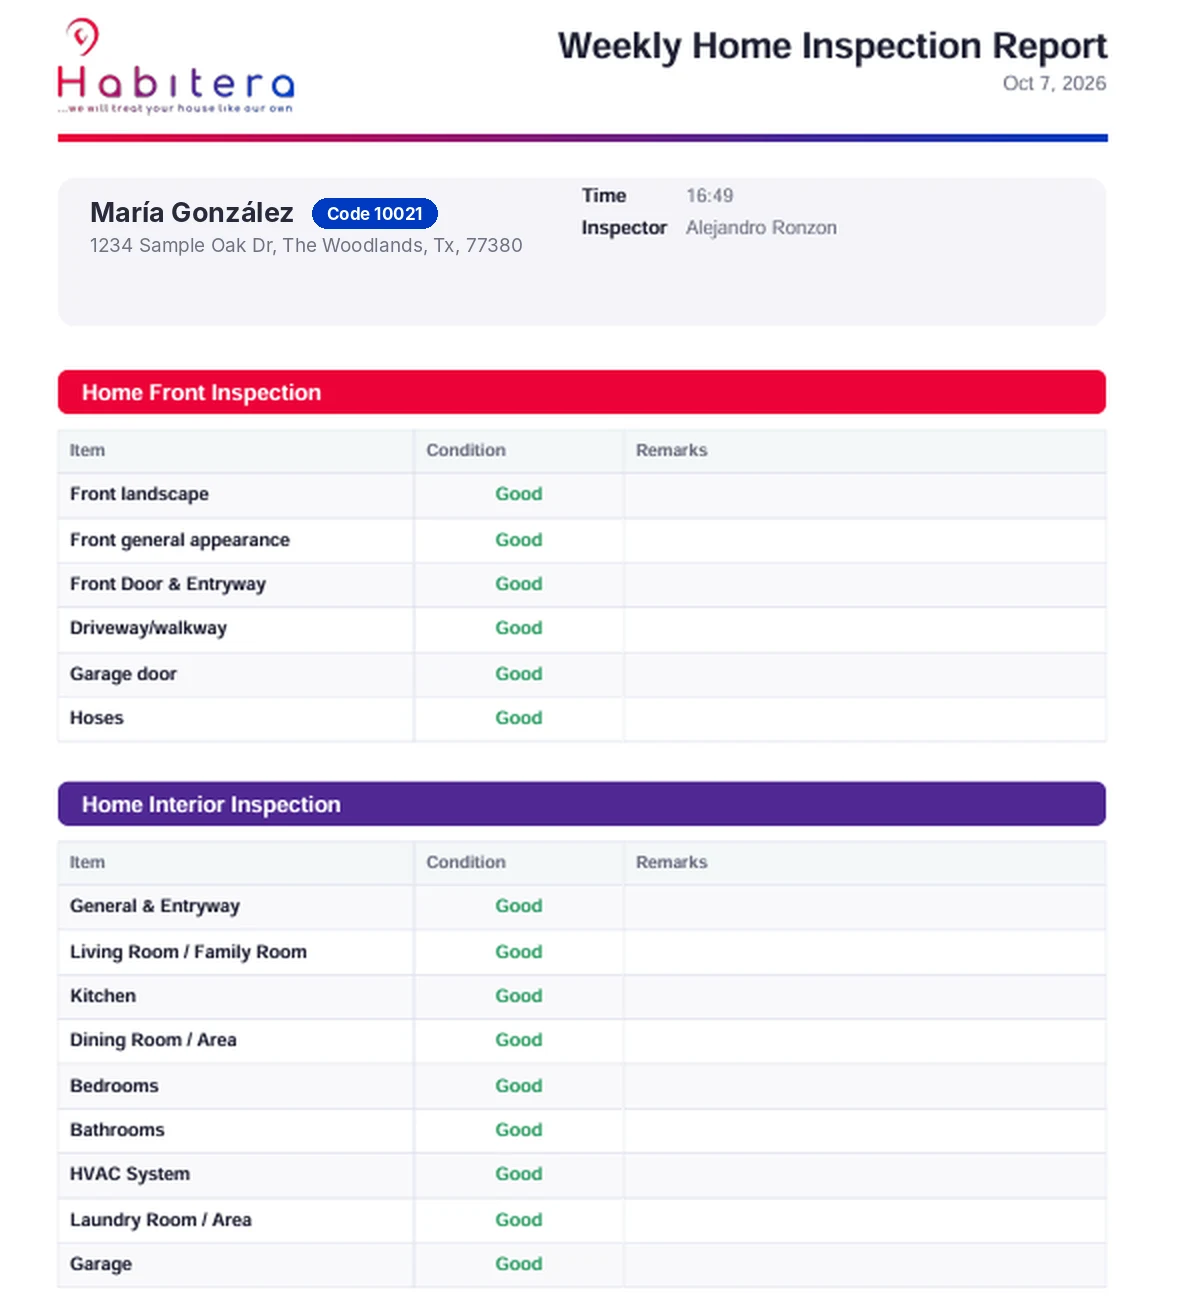This screenshot has width=1188, height=1310.
Task: Select the Front general appearance item
Action: pos(180,540)
